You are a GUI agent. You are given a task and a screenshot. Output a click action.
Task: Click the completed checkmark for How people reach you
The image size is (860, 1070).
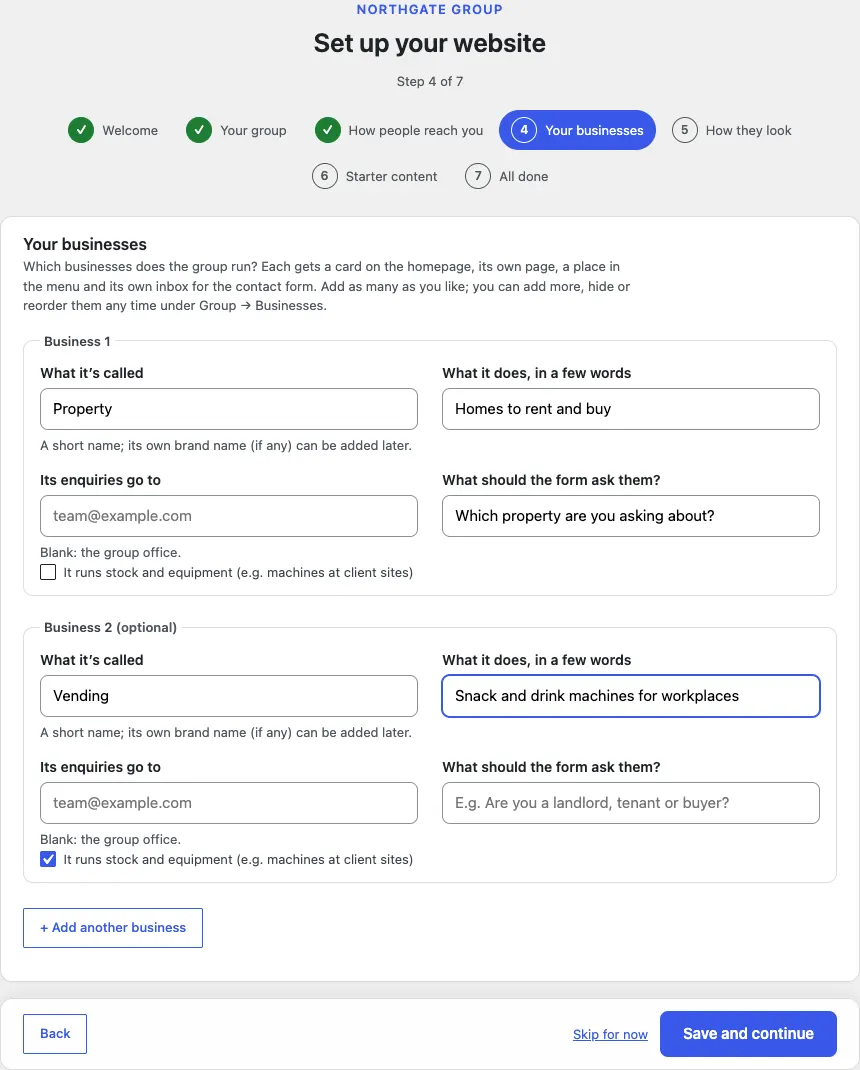point(328,130)
